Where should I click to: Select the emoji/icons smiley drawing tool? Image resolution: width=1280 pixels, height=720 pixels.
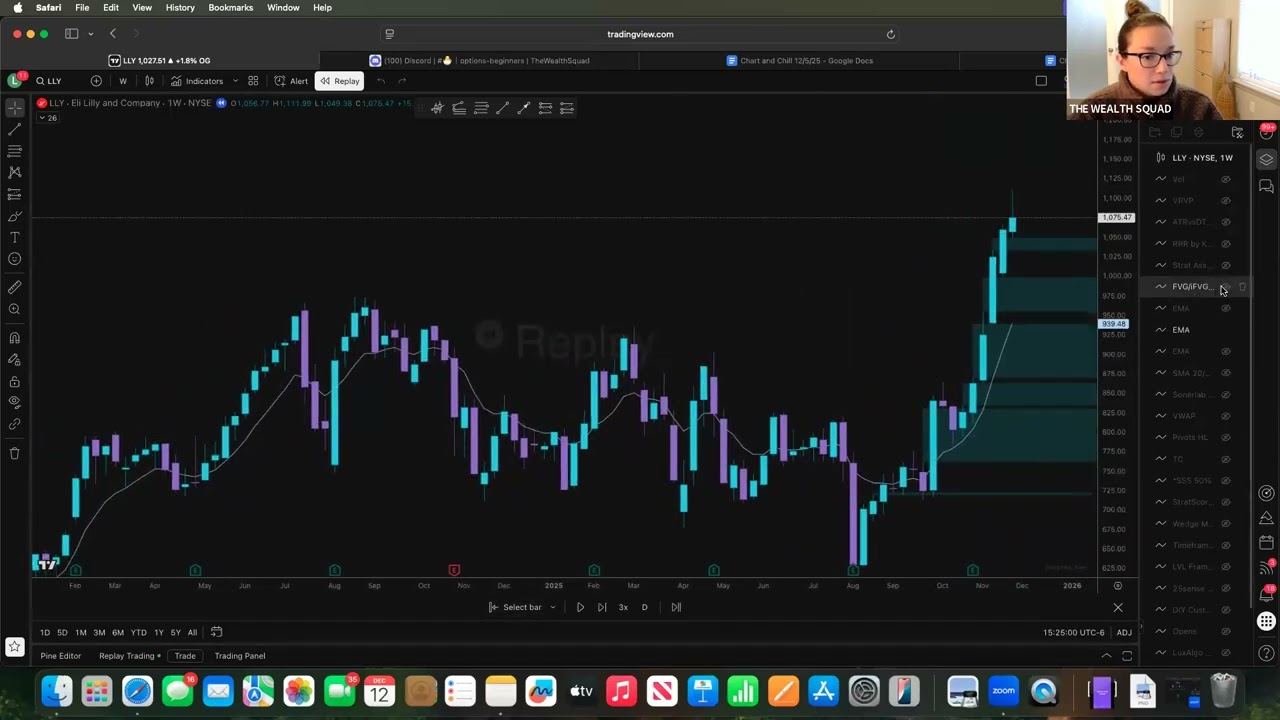click(x=15, y=259)
